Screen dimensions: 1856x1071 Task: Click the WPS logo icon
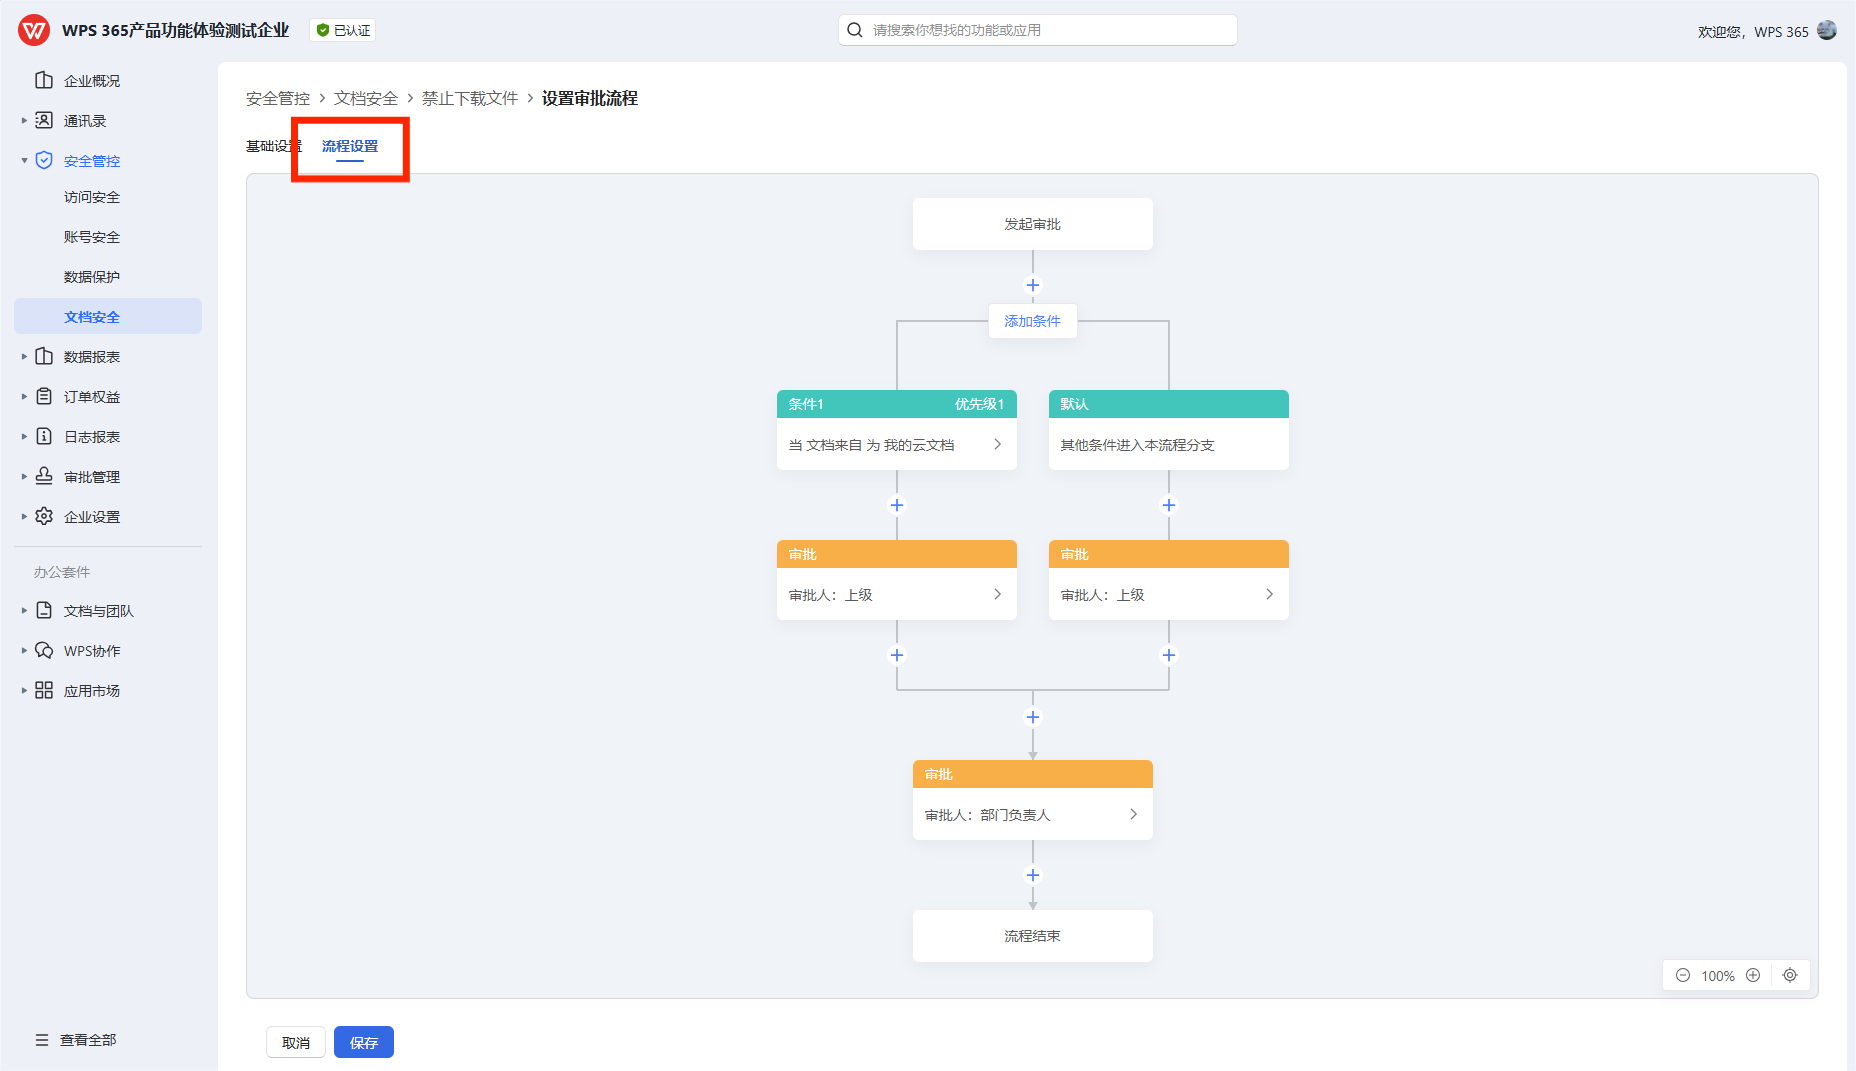34,30
